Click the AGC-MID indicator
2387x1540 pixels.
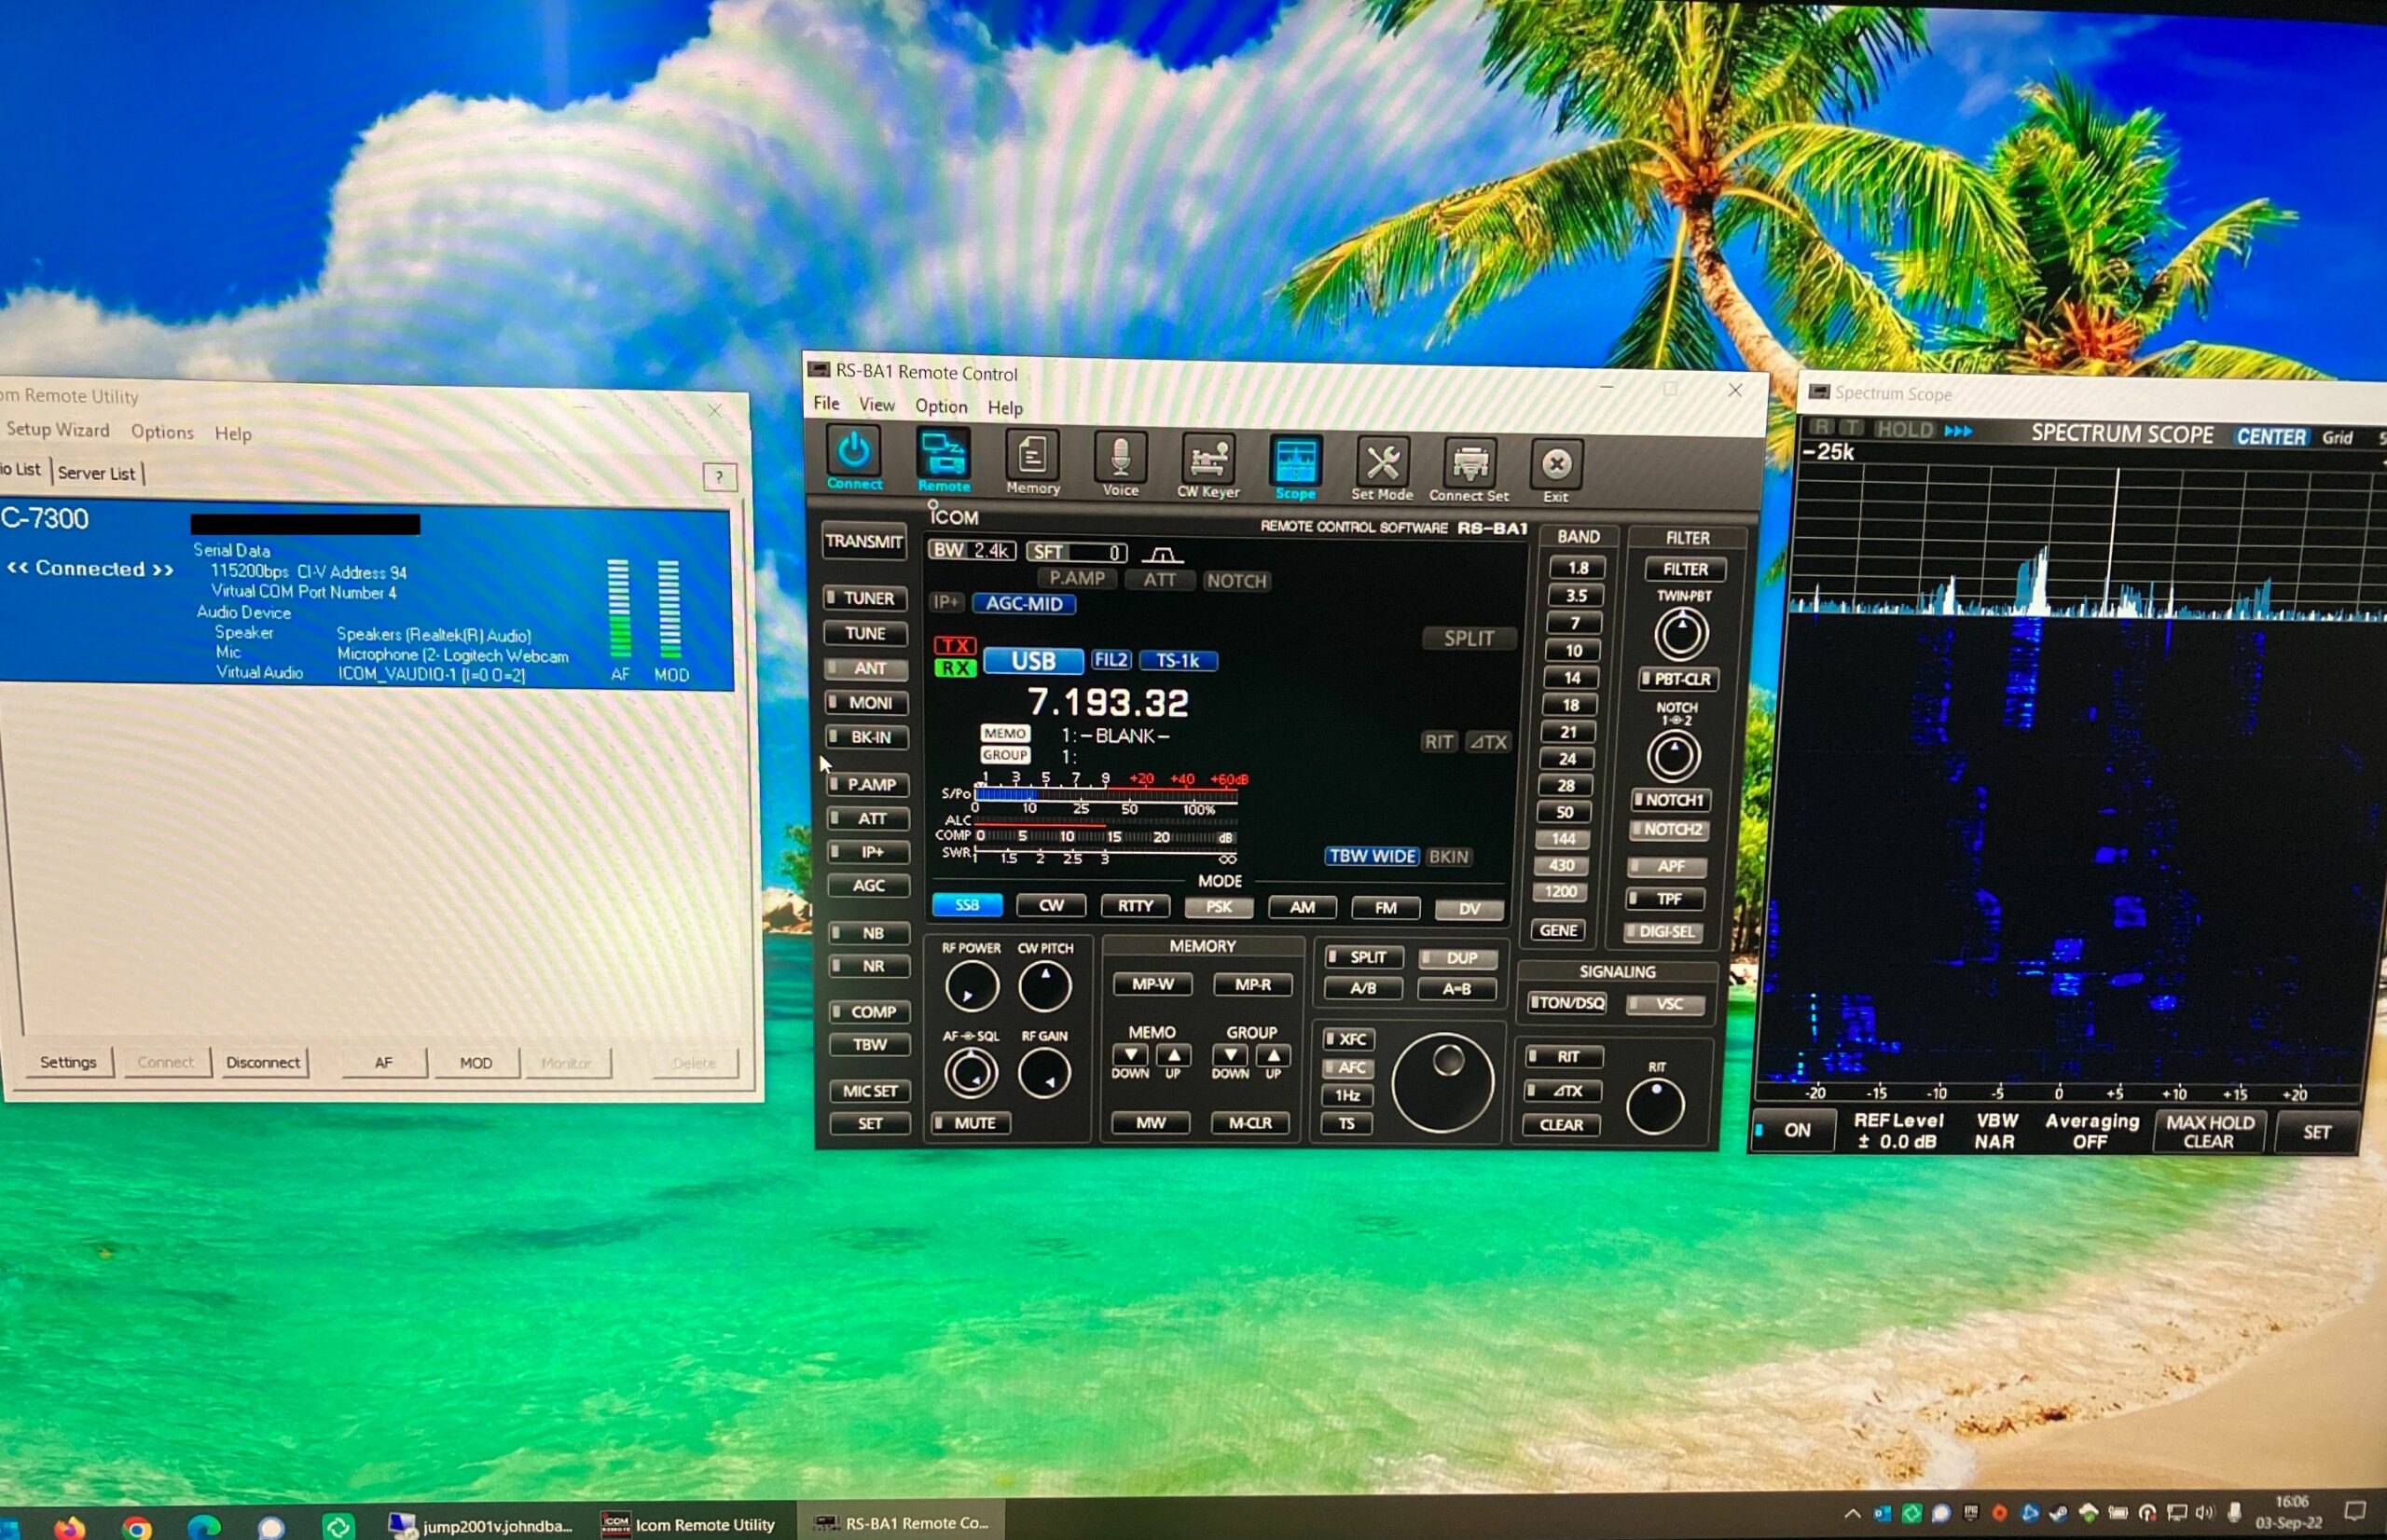pyautogui.click(x=1023, y=603)
